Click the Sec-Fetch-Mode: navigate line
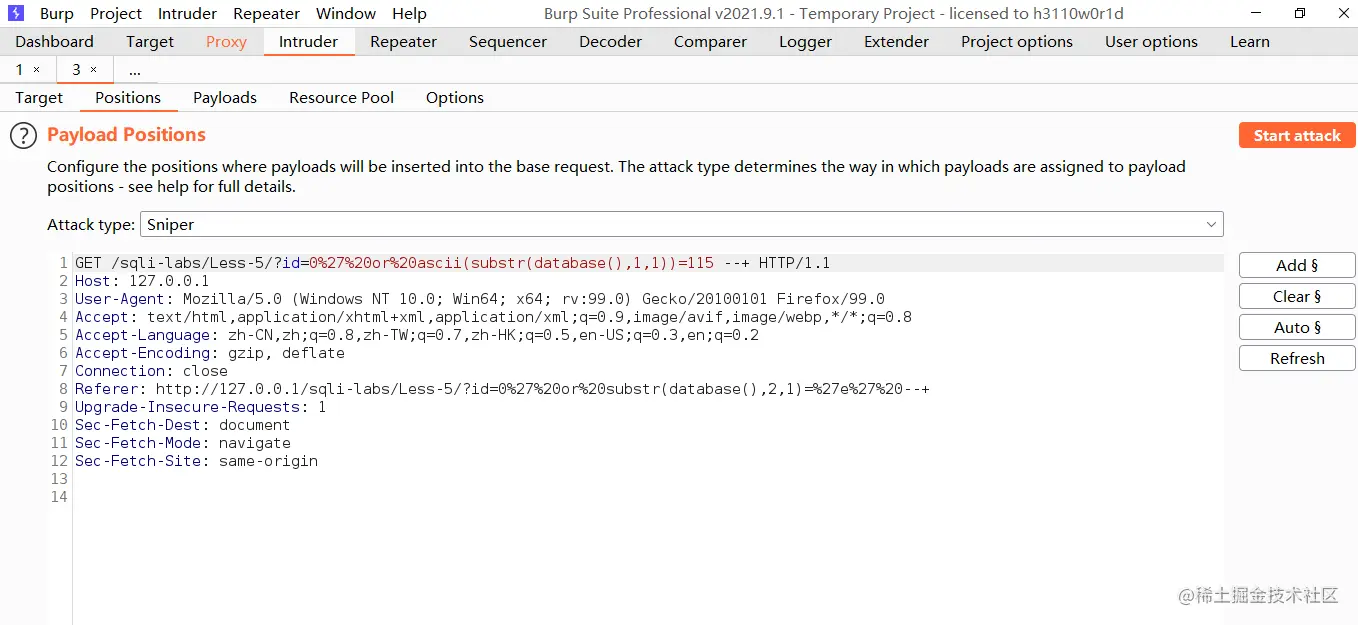 182,443
